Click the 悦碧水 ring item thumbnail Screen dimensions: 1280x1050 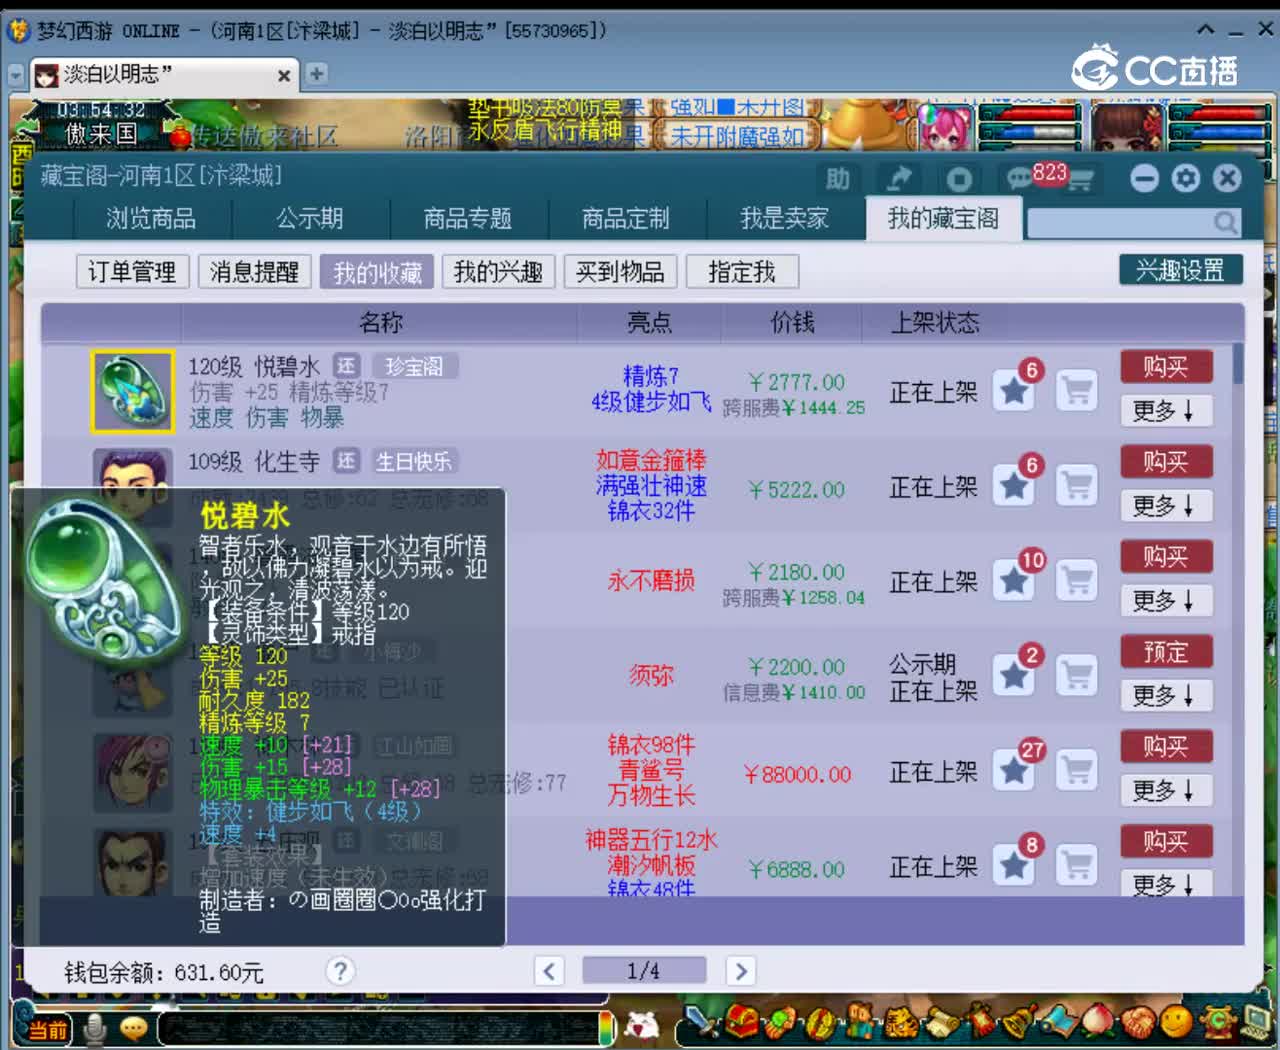pyautogui.click(x=133, y=392)
